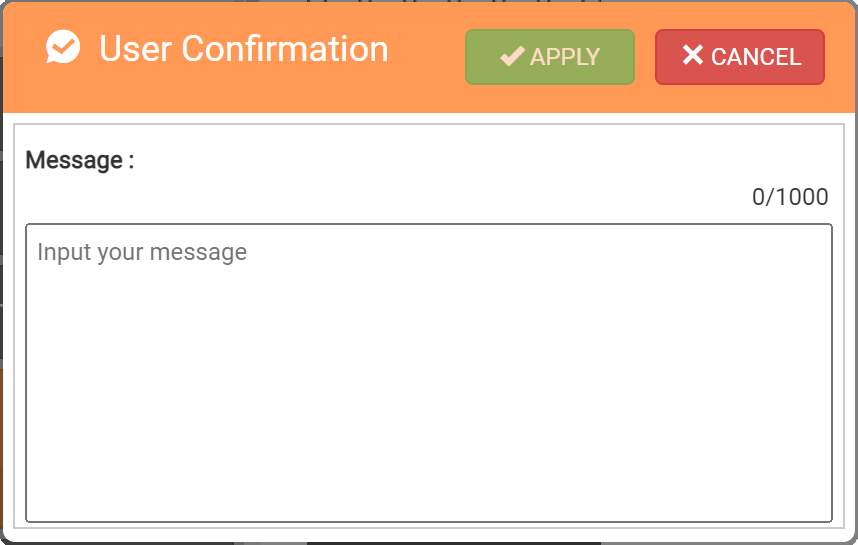Screen dimensions: 858x545
Task: Click the X icon inside CANCEL
Action: 693,56
